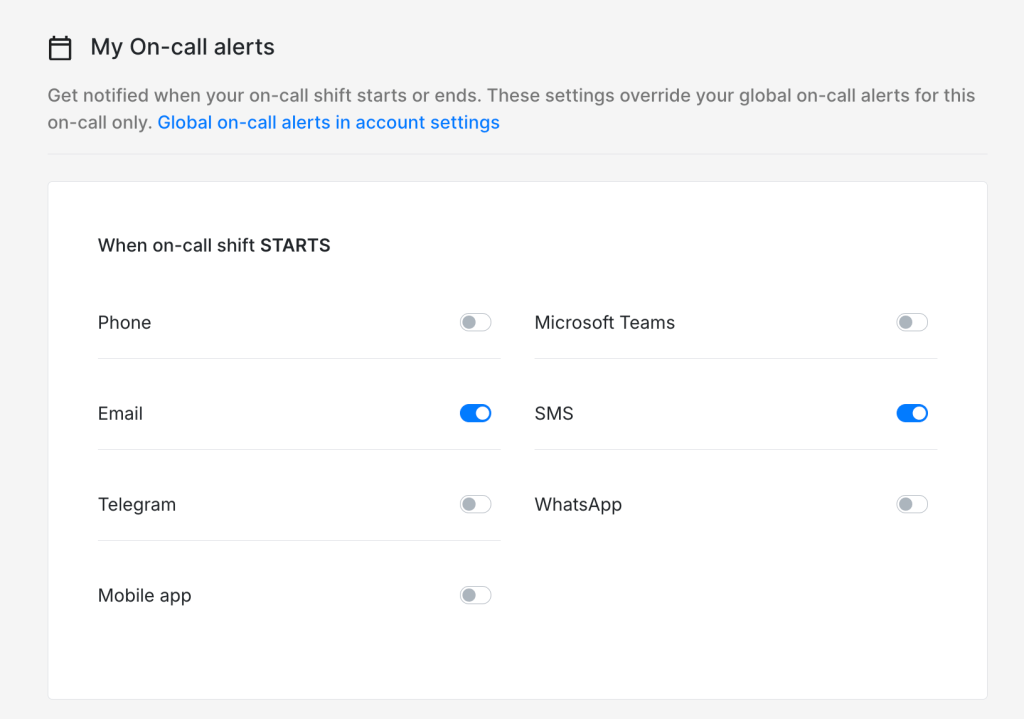Screen dimensions: 1024x719
Task: Click the Email label text
Action: click(x=120, y=413)
